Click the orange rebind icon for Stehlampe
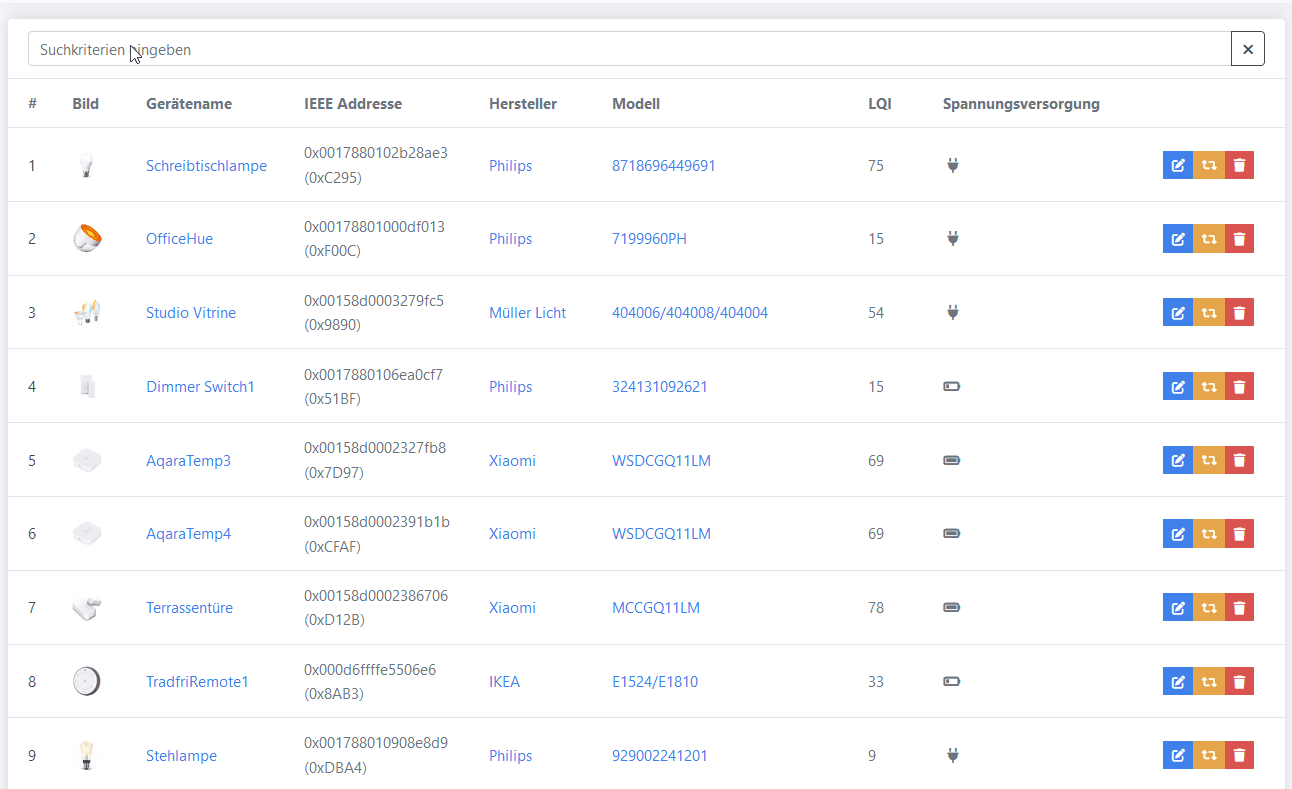Screen dimensions: 1292x789 [1209, 755]
